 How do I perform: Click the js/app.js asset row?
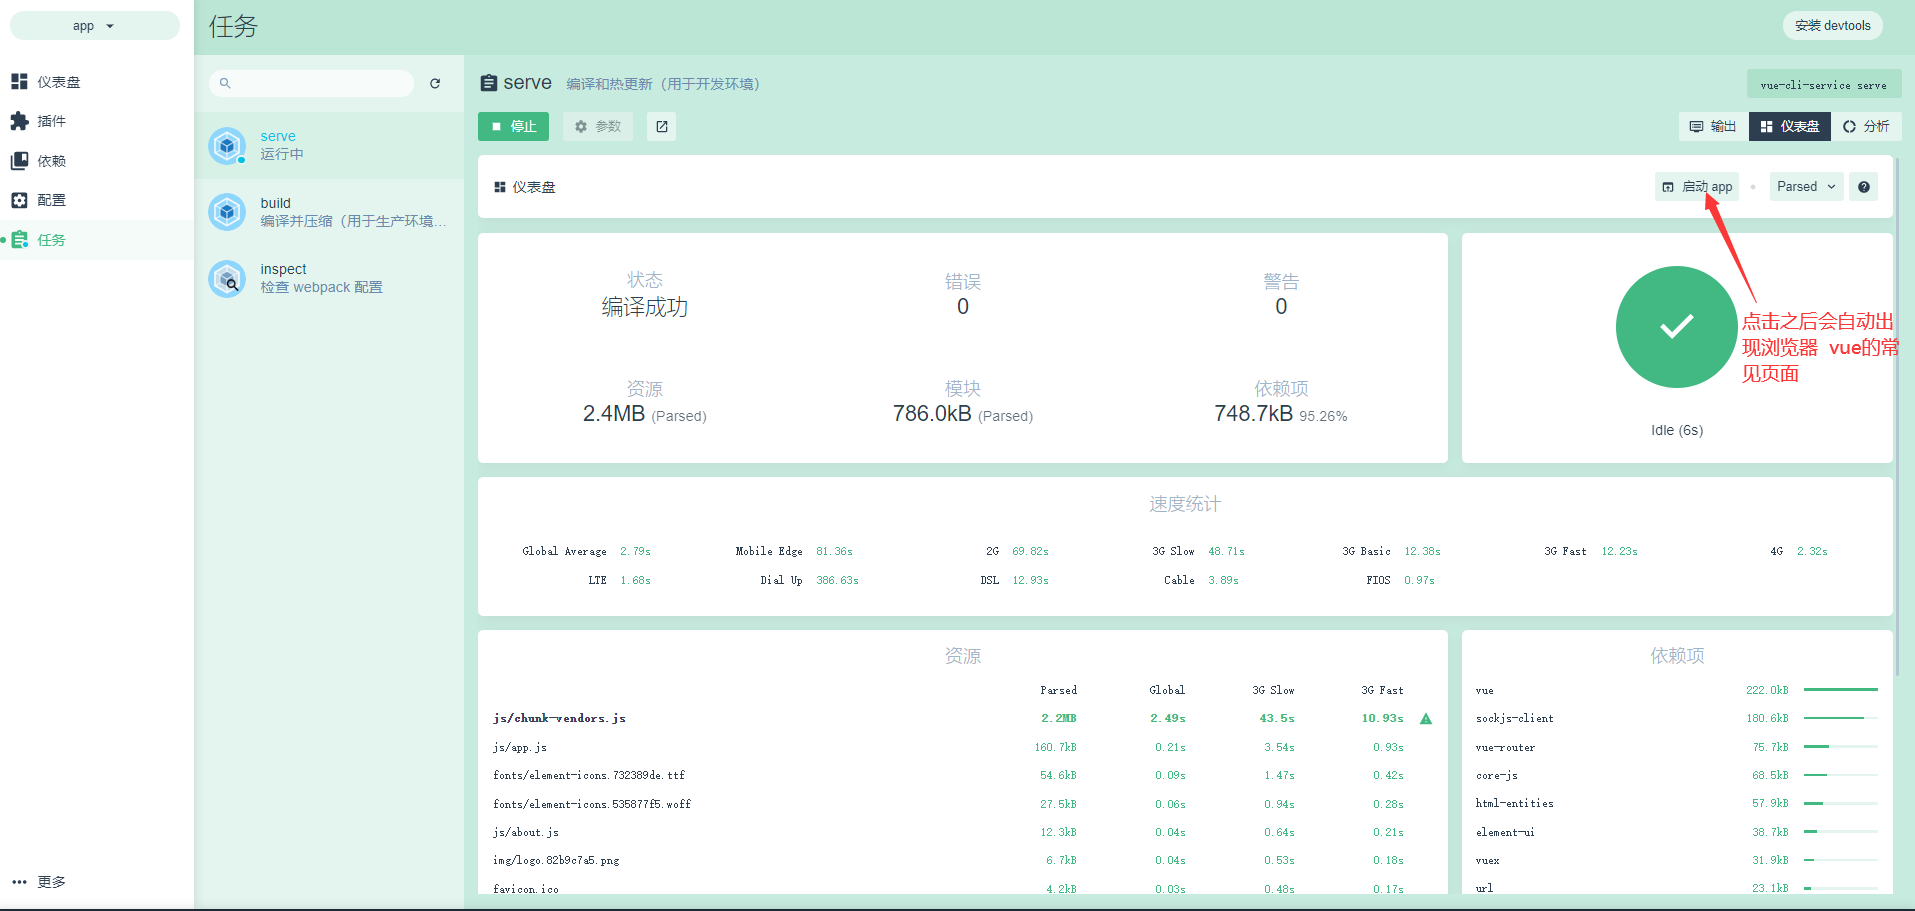click(963, 747)
